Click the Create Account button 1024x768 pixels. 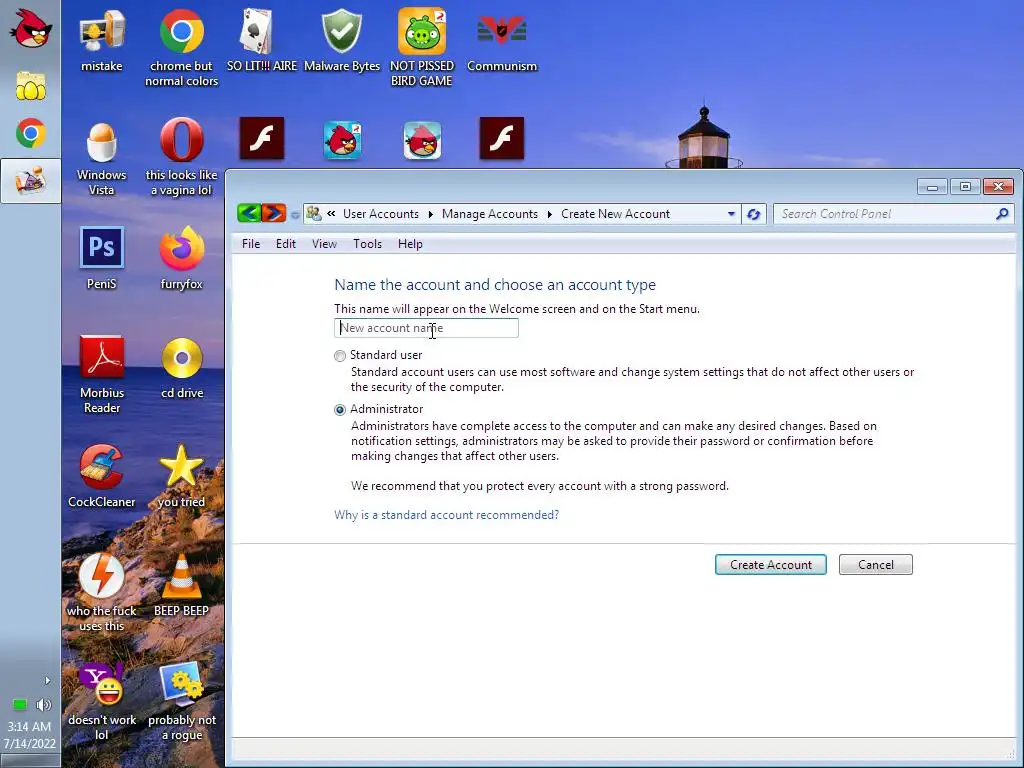tap(771, 565)
